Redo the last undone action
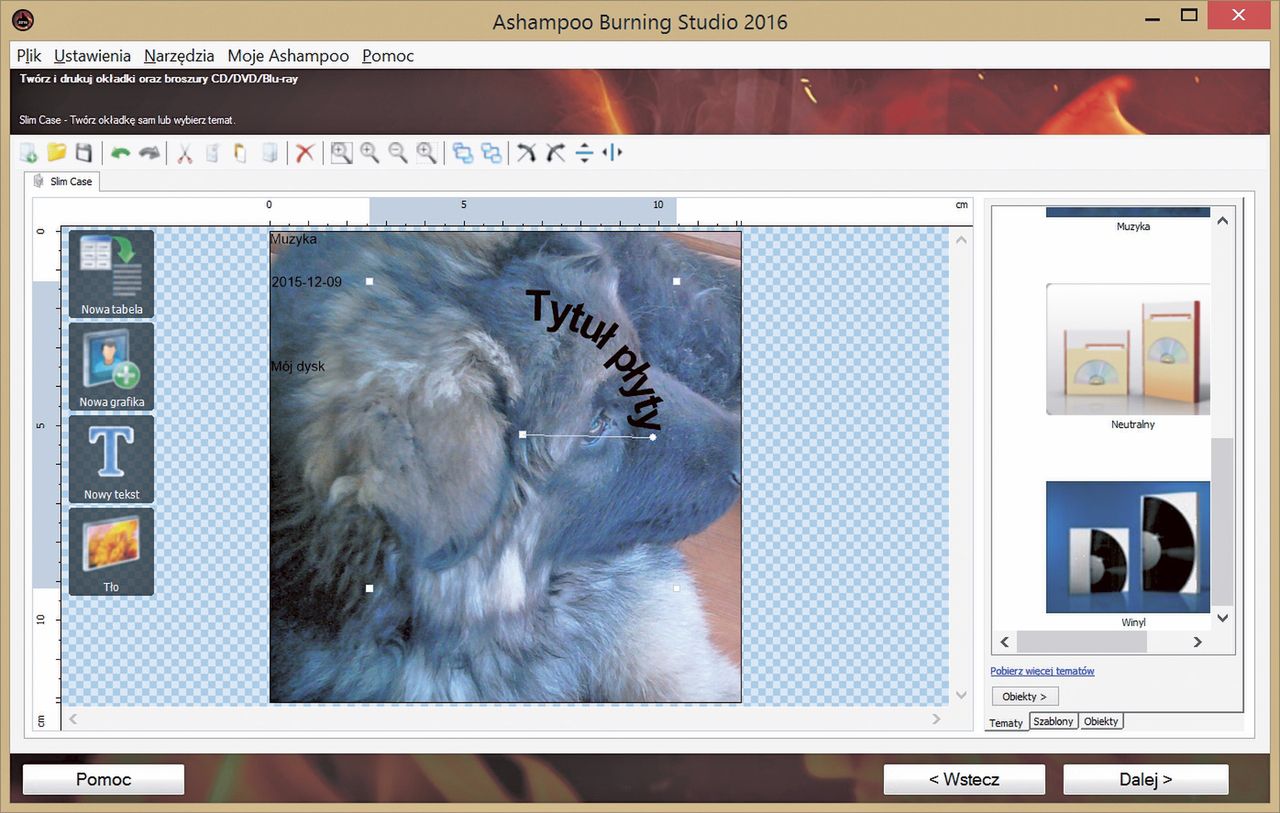 [149, 153]
